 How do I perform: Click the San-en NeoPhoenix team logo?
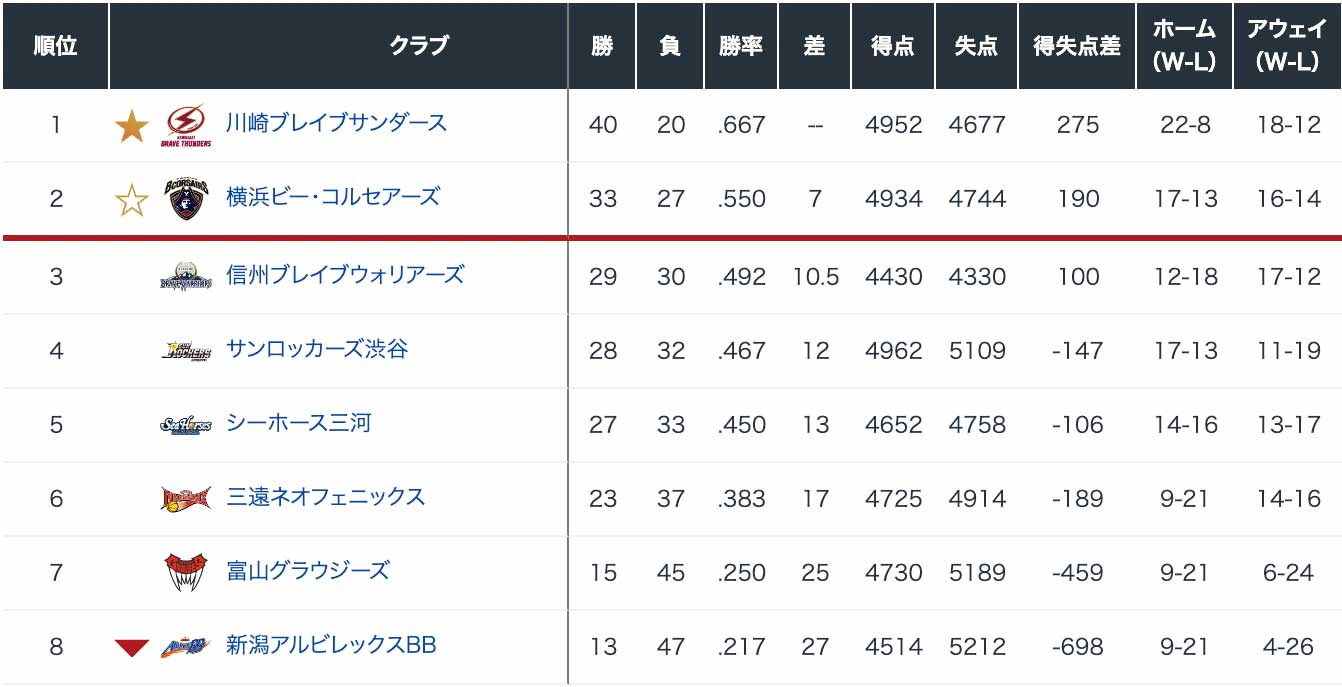tap(186, 498)
